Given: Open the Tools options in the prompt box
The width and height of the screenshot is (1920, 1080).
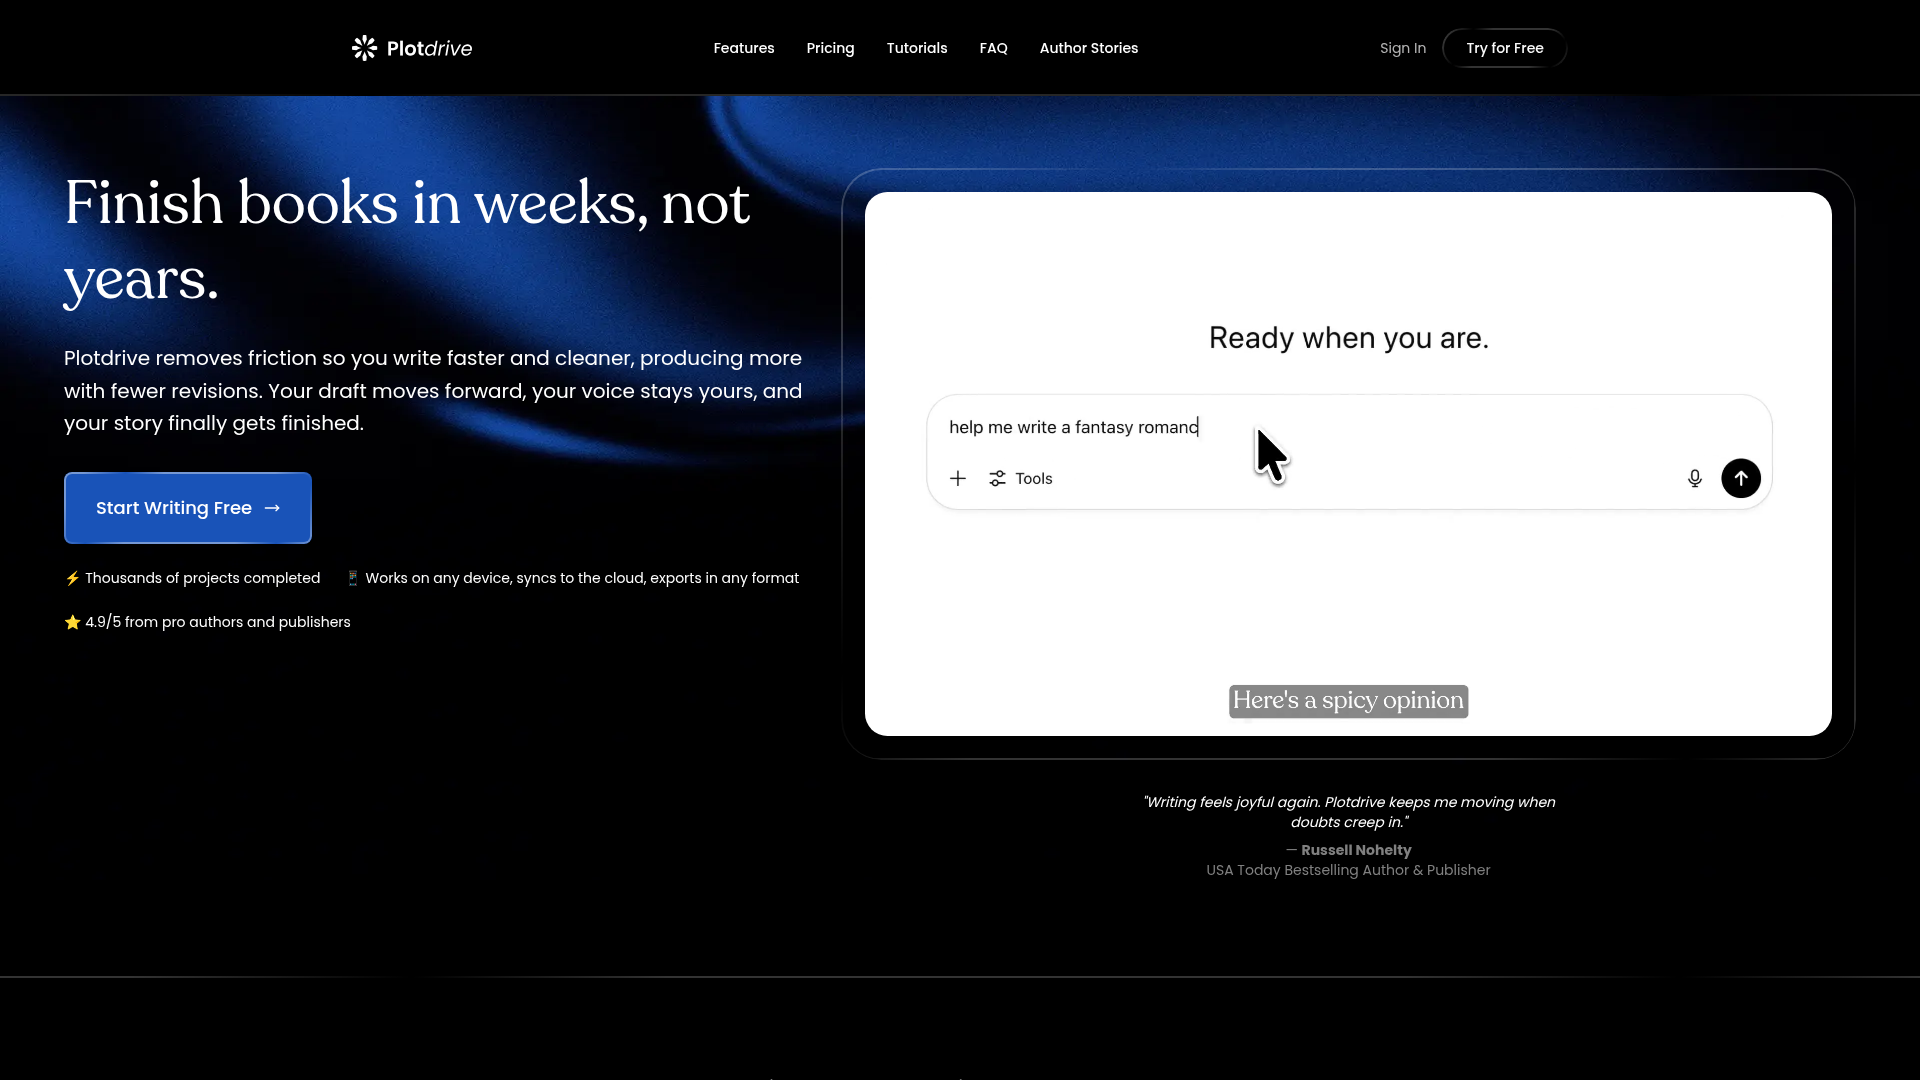Looking at the screenshot, I should point(1021,478).
